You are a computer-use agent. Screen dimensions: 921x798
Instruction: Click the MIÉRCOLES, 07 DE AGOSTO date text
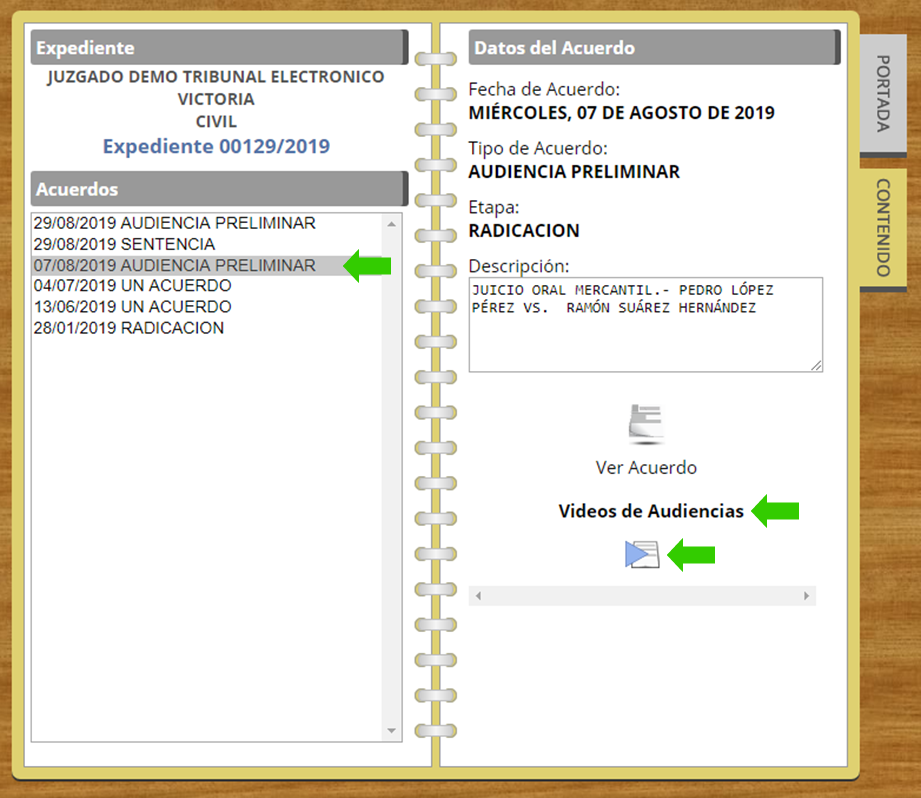621,113
